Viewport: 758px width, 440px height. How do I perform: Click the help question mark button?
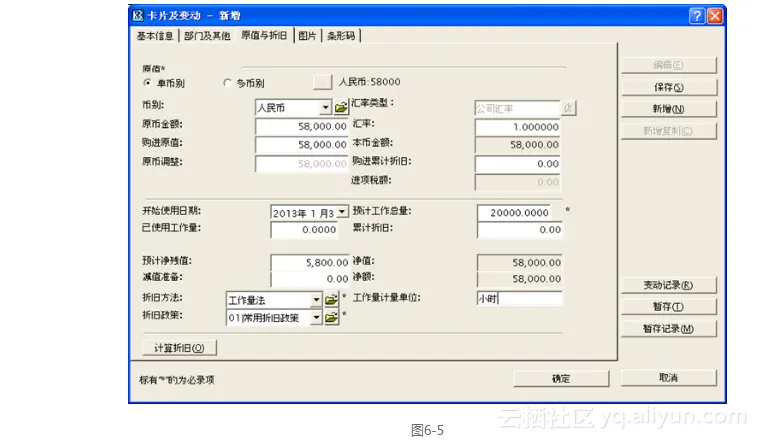click(x=697, y=16)
